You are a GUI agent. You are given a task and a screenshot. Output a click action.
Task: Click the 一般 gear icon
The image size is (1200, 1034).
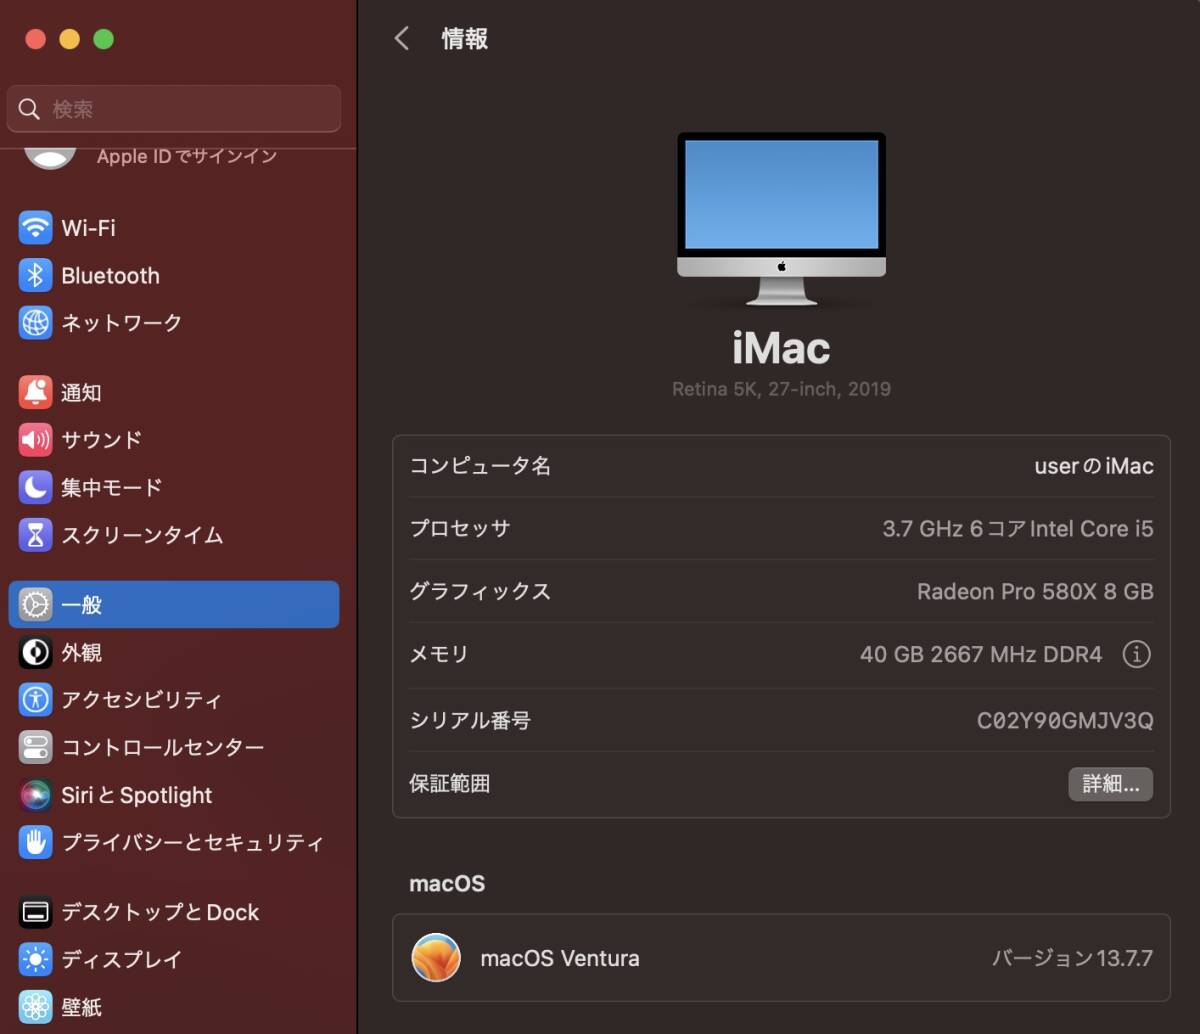tap(35, 605)
